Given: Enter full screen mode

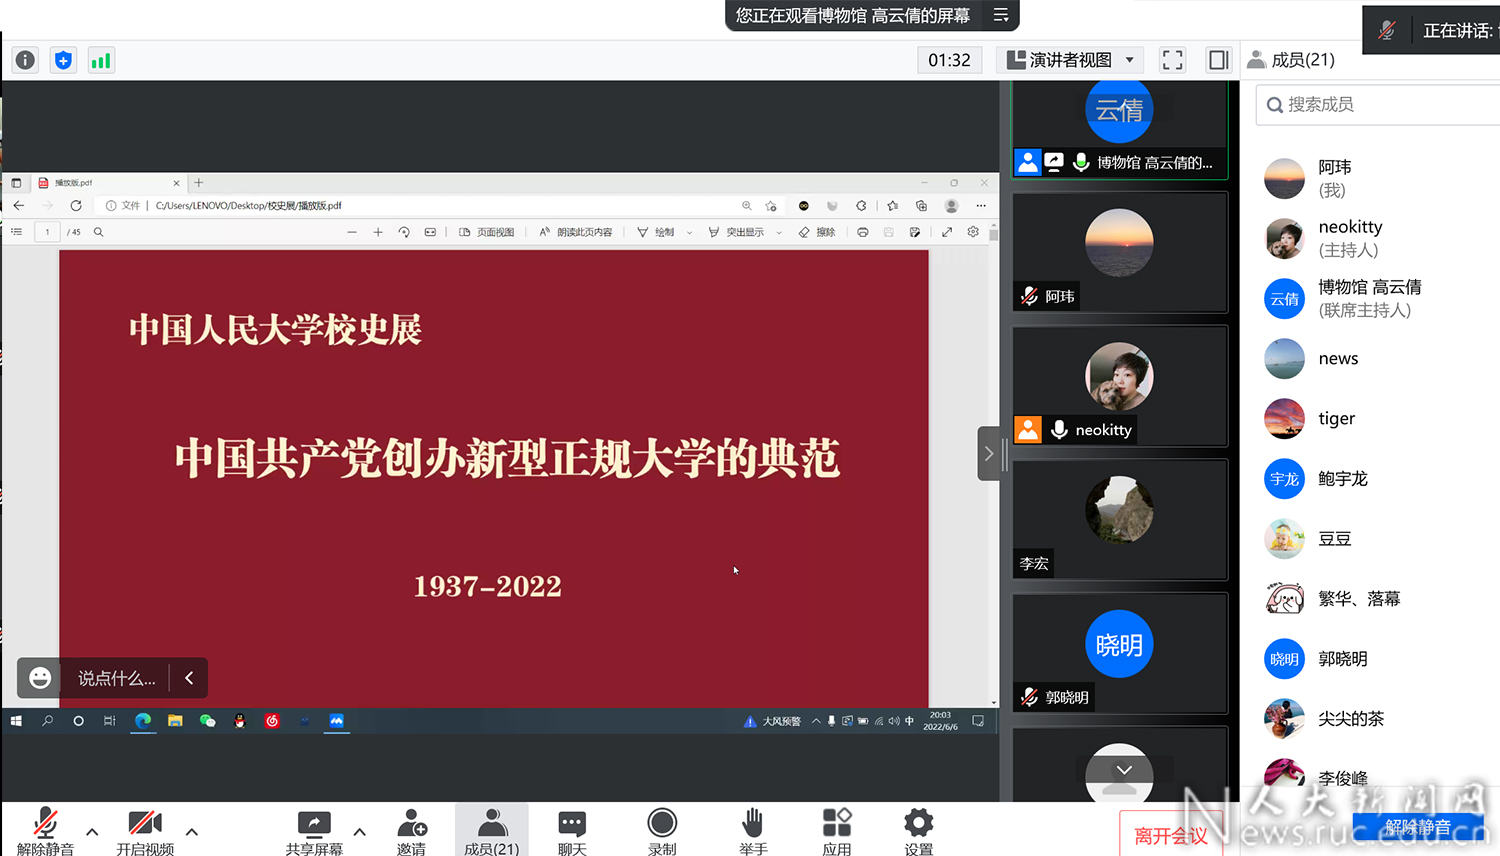Looking at the screenshot, I should pos(1172,60).
